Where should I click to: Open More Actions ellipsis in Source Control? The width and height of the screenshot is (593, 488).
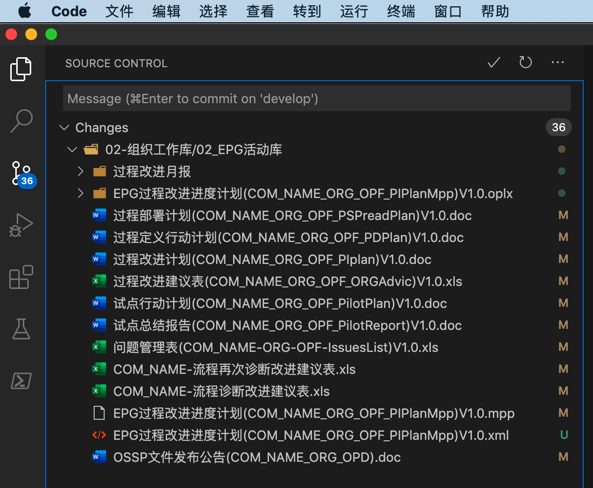click(x=557, y=62)
